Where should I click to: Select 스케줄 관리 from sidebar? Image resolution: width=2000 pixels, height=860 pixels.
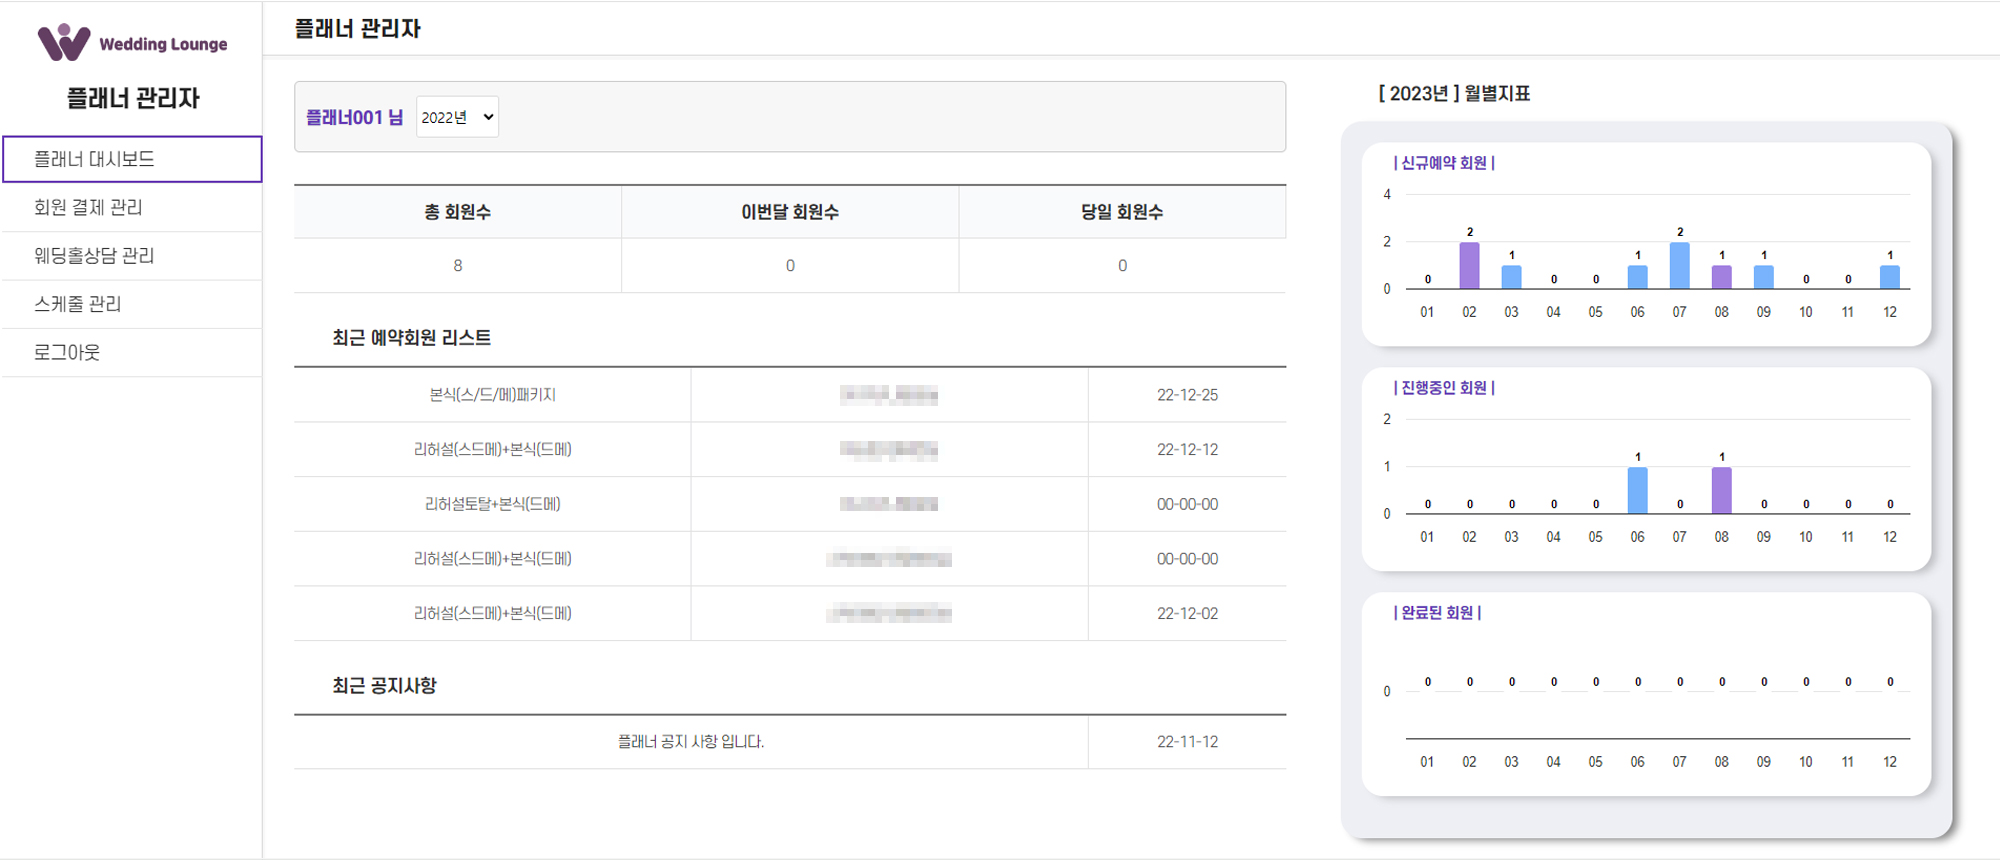(x=78, y=304)
